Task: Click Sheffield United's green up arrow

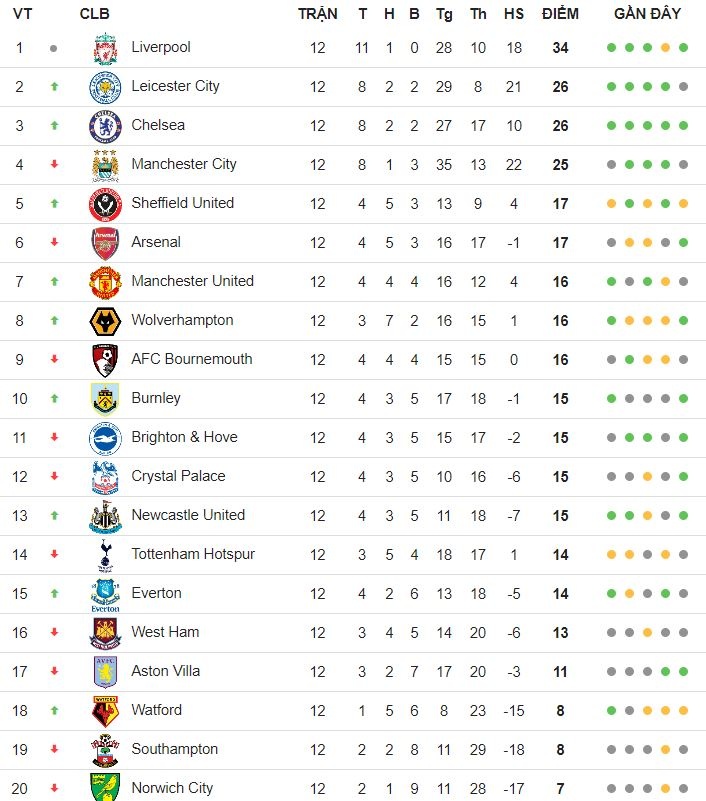Action: click(54, 204)
